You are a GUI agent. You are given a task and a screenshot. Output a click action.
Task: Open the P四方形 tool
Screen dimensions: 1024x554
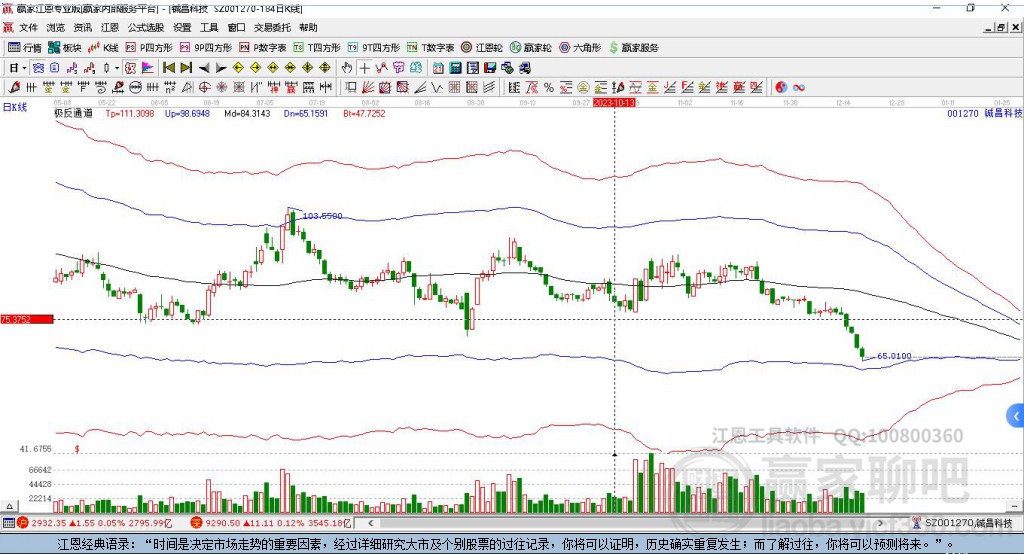pyautogui.click(x=149, y=48)
